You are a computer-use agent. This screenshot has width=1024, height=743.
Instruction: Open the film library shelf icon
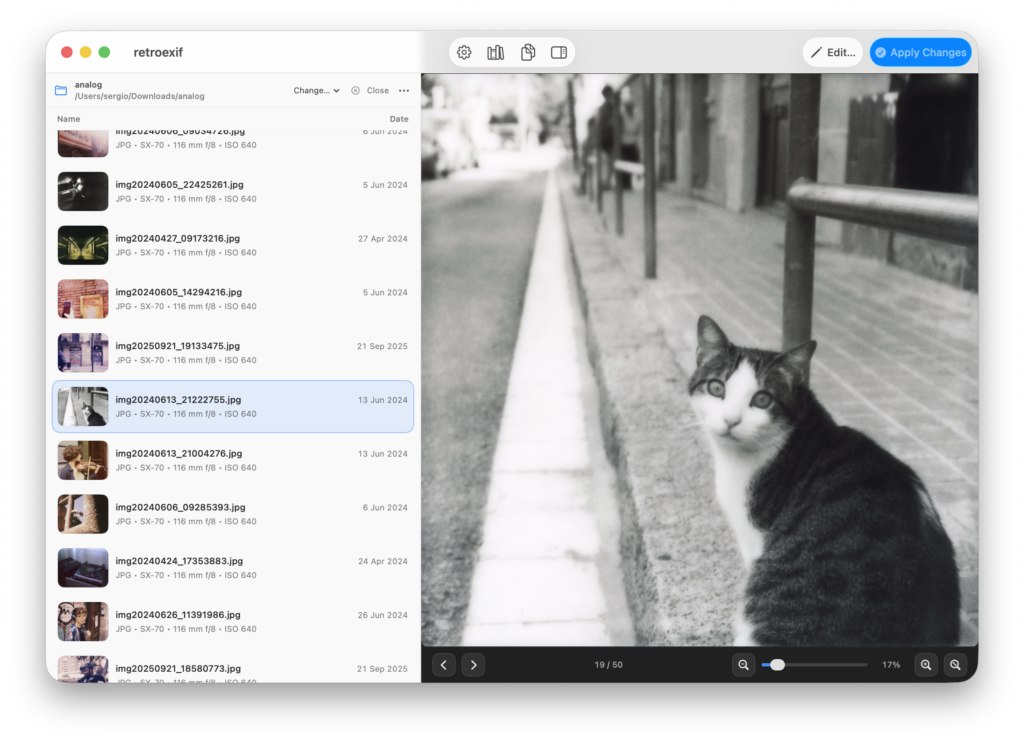(x=496, y=52)
